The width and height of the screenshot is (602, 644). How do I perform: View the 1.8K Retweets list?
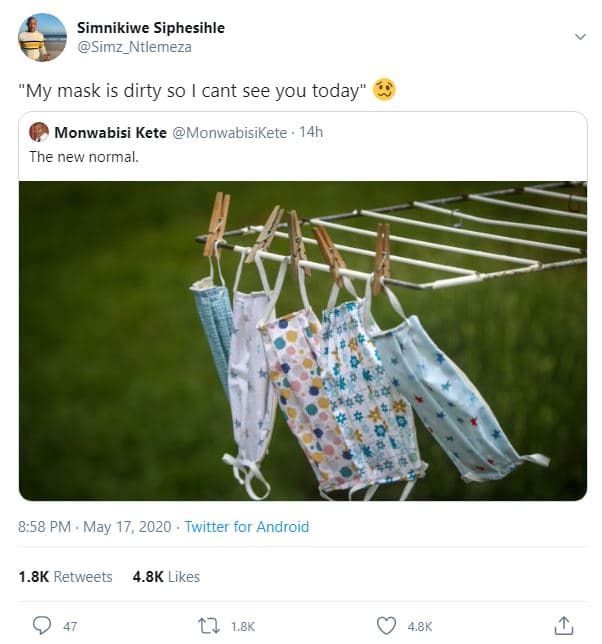[65, 577]
